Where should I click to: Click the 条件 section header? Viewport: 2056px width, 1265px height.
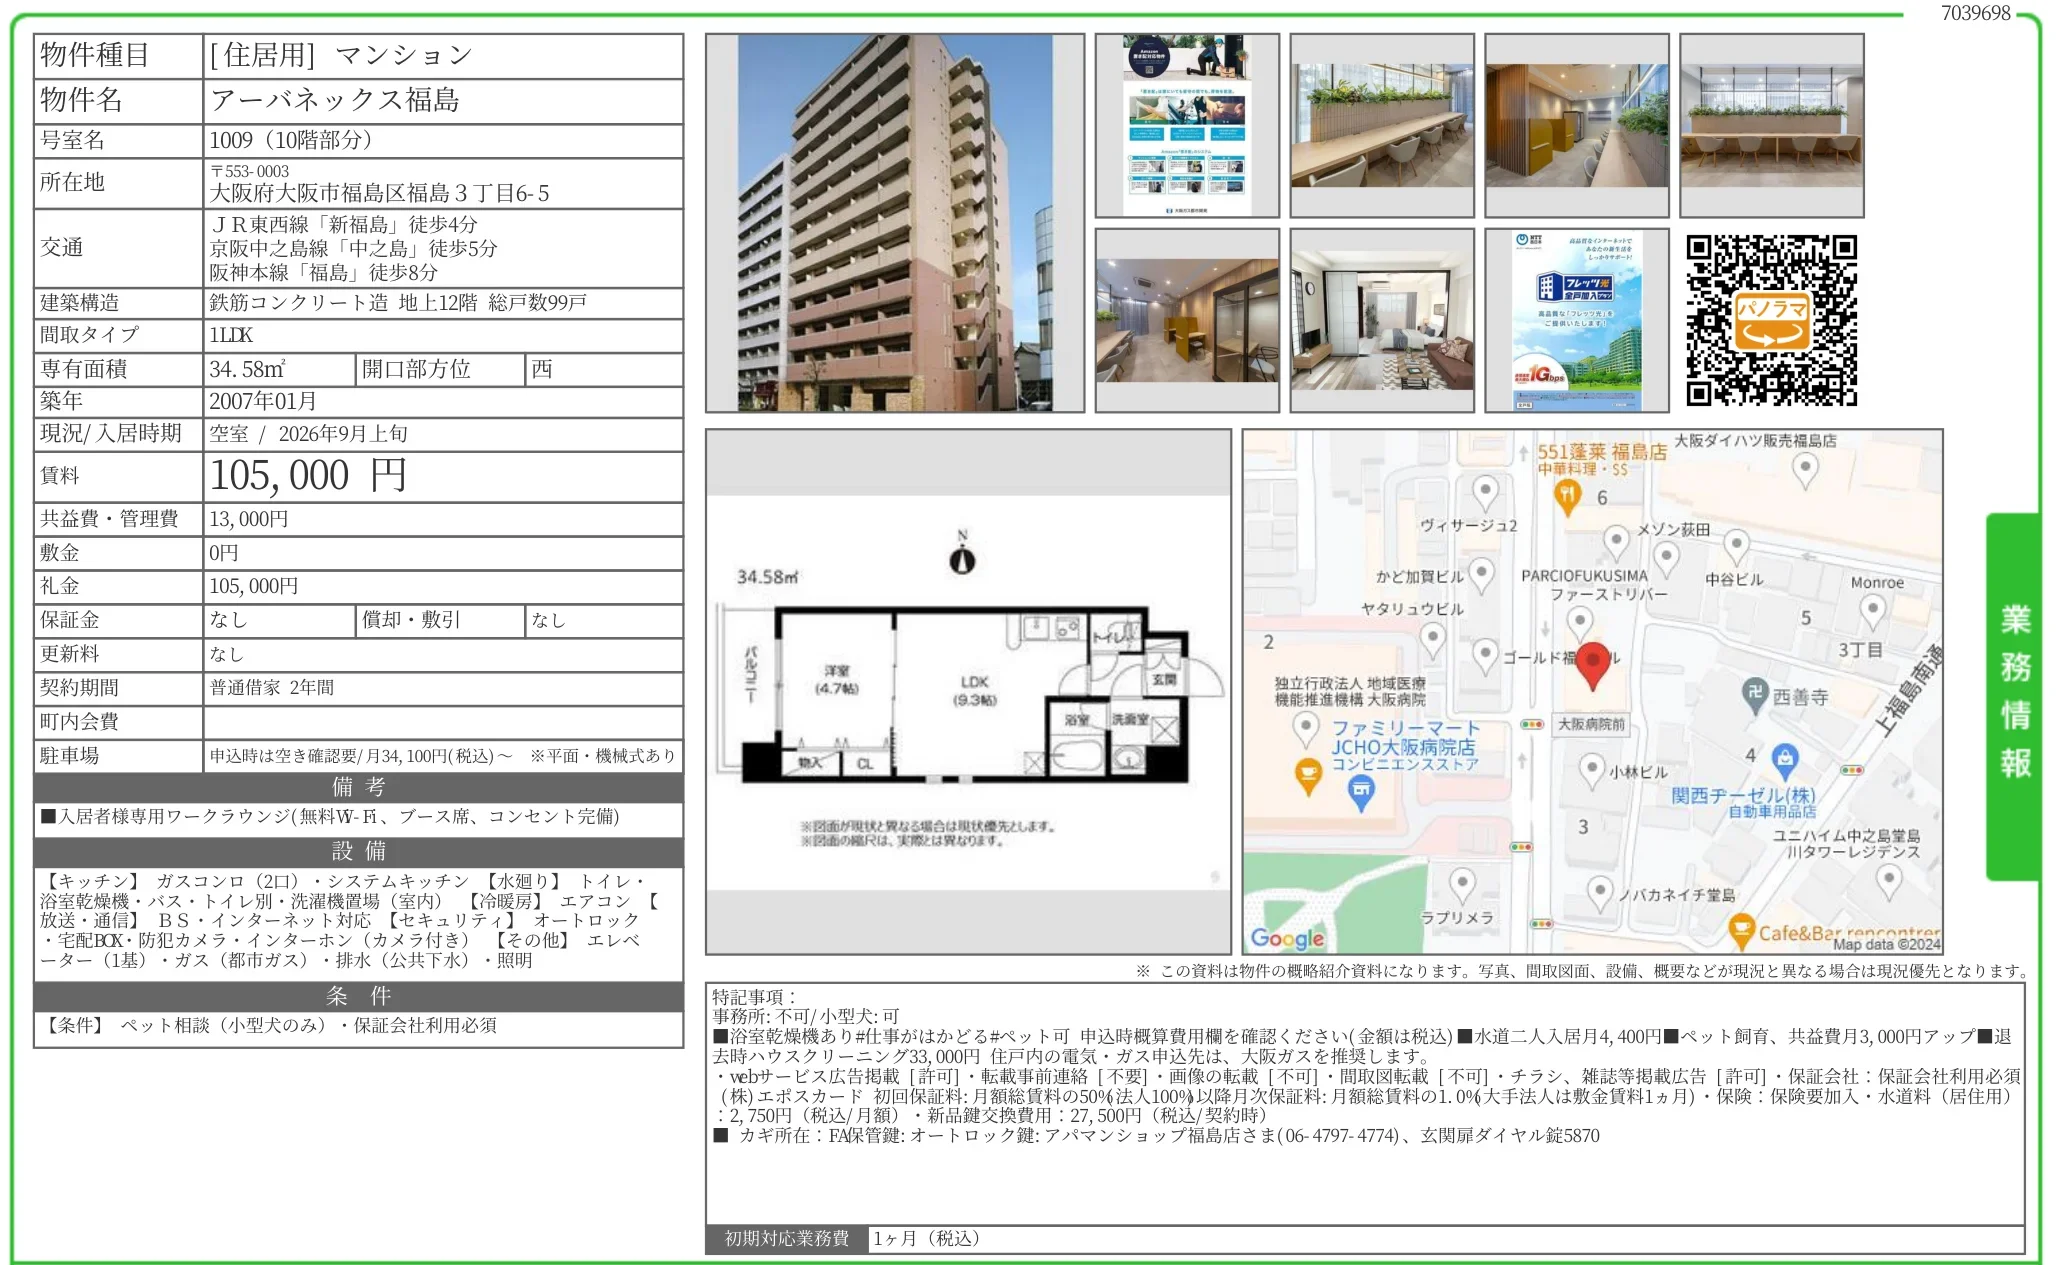coord(358,996)
